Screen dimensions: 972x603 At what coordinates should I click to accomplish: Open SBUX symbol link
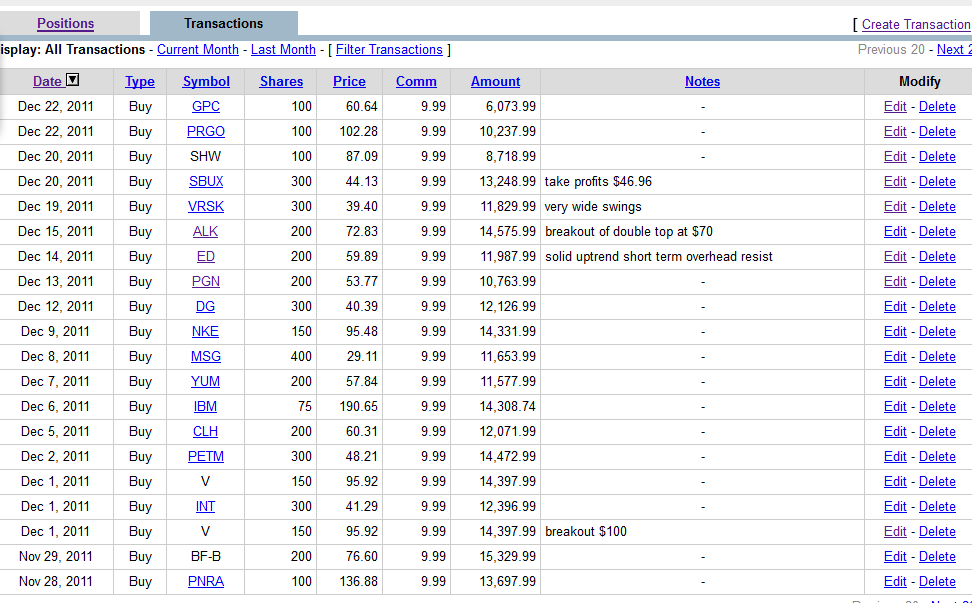[x=206, y=182]
